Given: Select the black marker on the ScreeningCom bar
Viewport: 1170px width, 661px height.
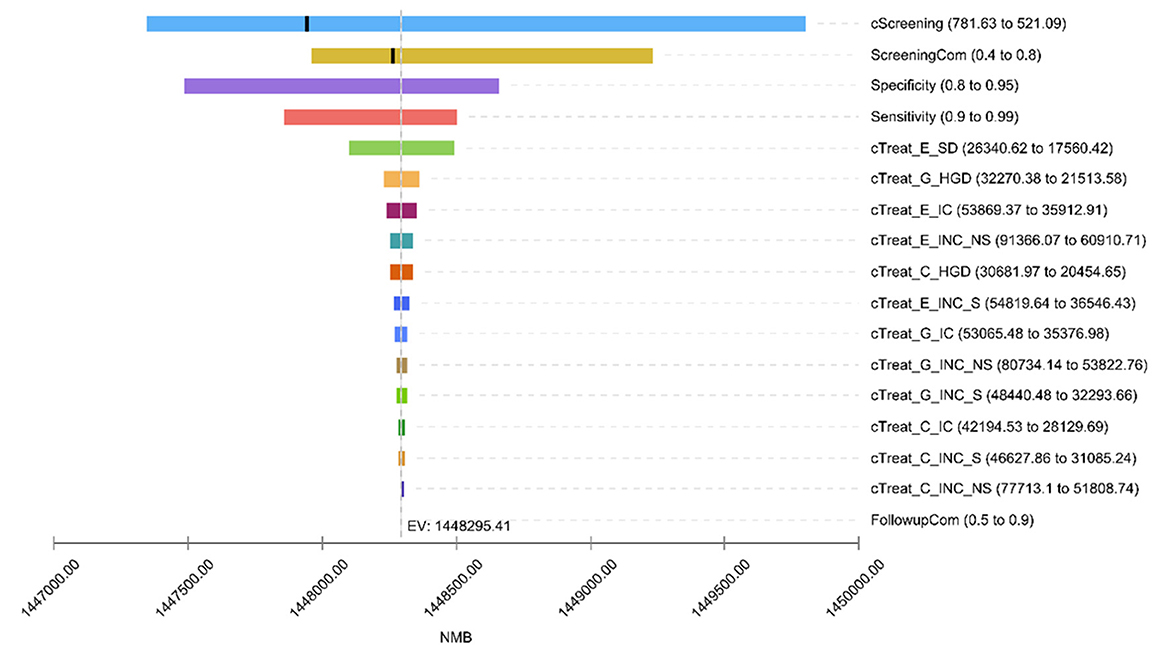Looking at the screenshot, I should (392, 55).
